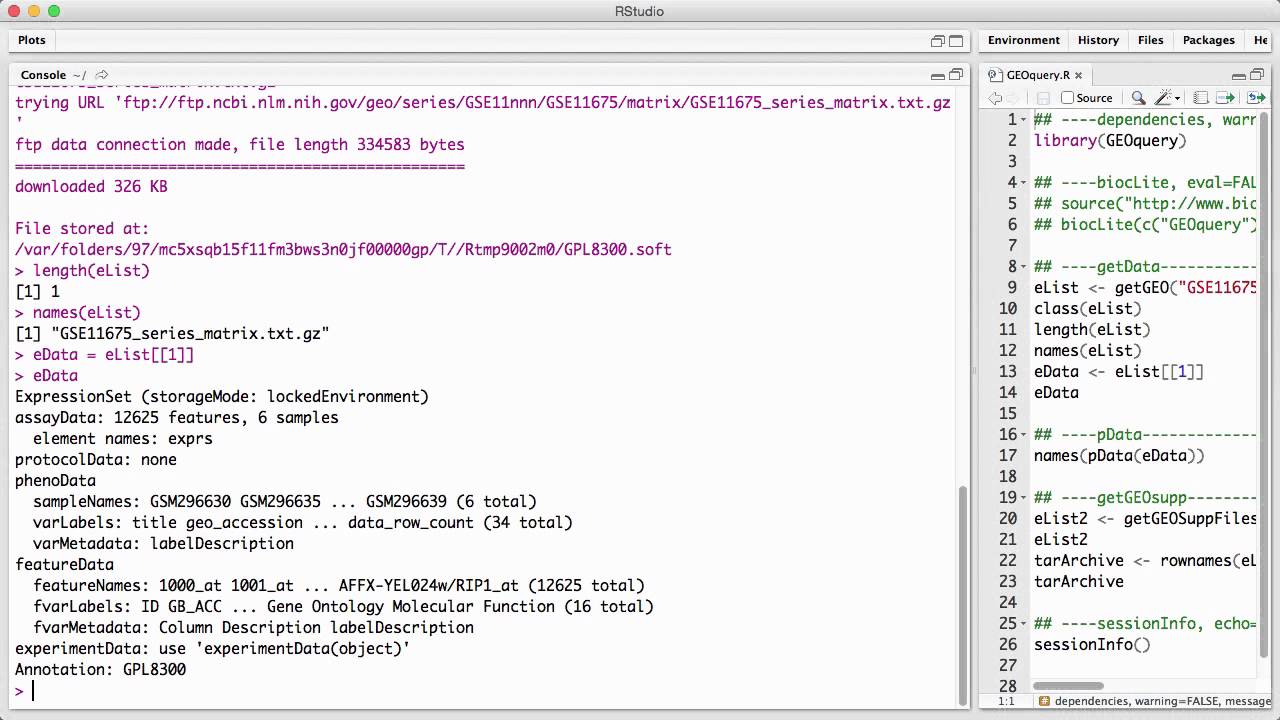Click the 'element names: exprs' console line
The height and width of the screenshot is (720, 1280).
pyautogui.click(x=123, y=439)
